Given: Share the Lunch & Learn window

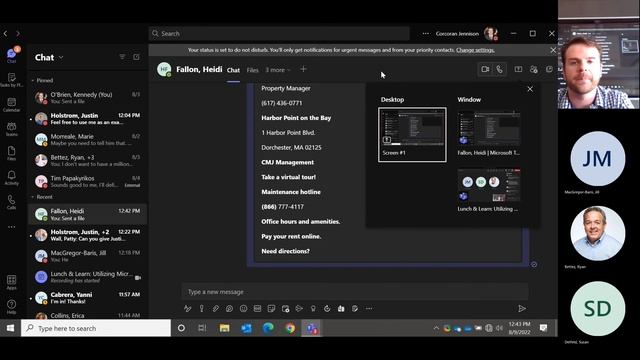Looking at the screenshot, I should point(489,190).
